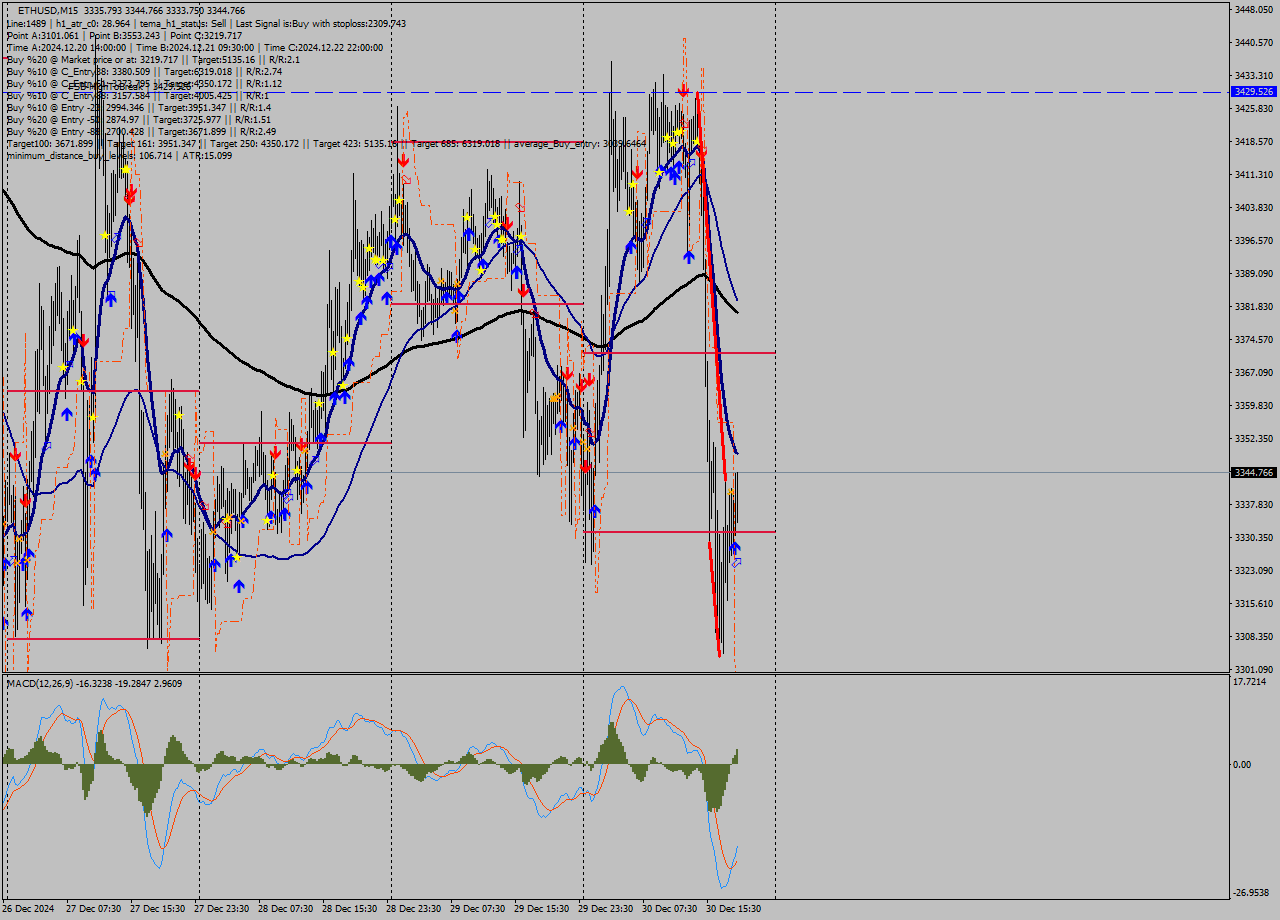Screen dimensions: 1280x920
Task: Click the 30 Dec 15:30 time axis label
Action: pyautogui.click(x=734, y=909)
